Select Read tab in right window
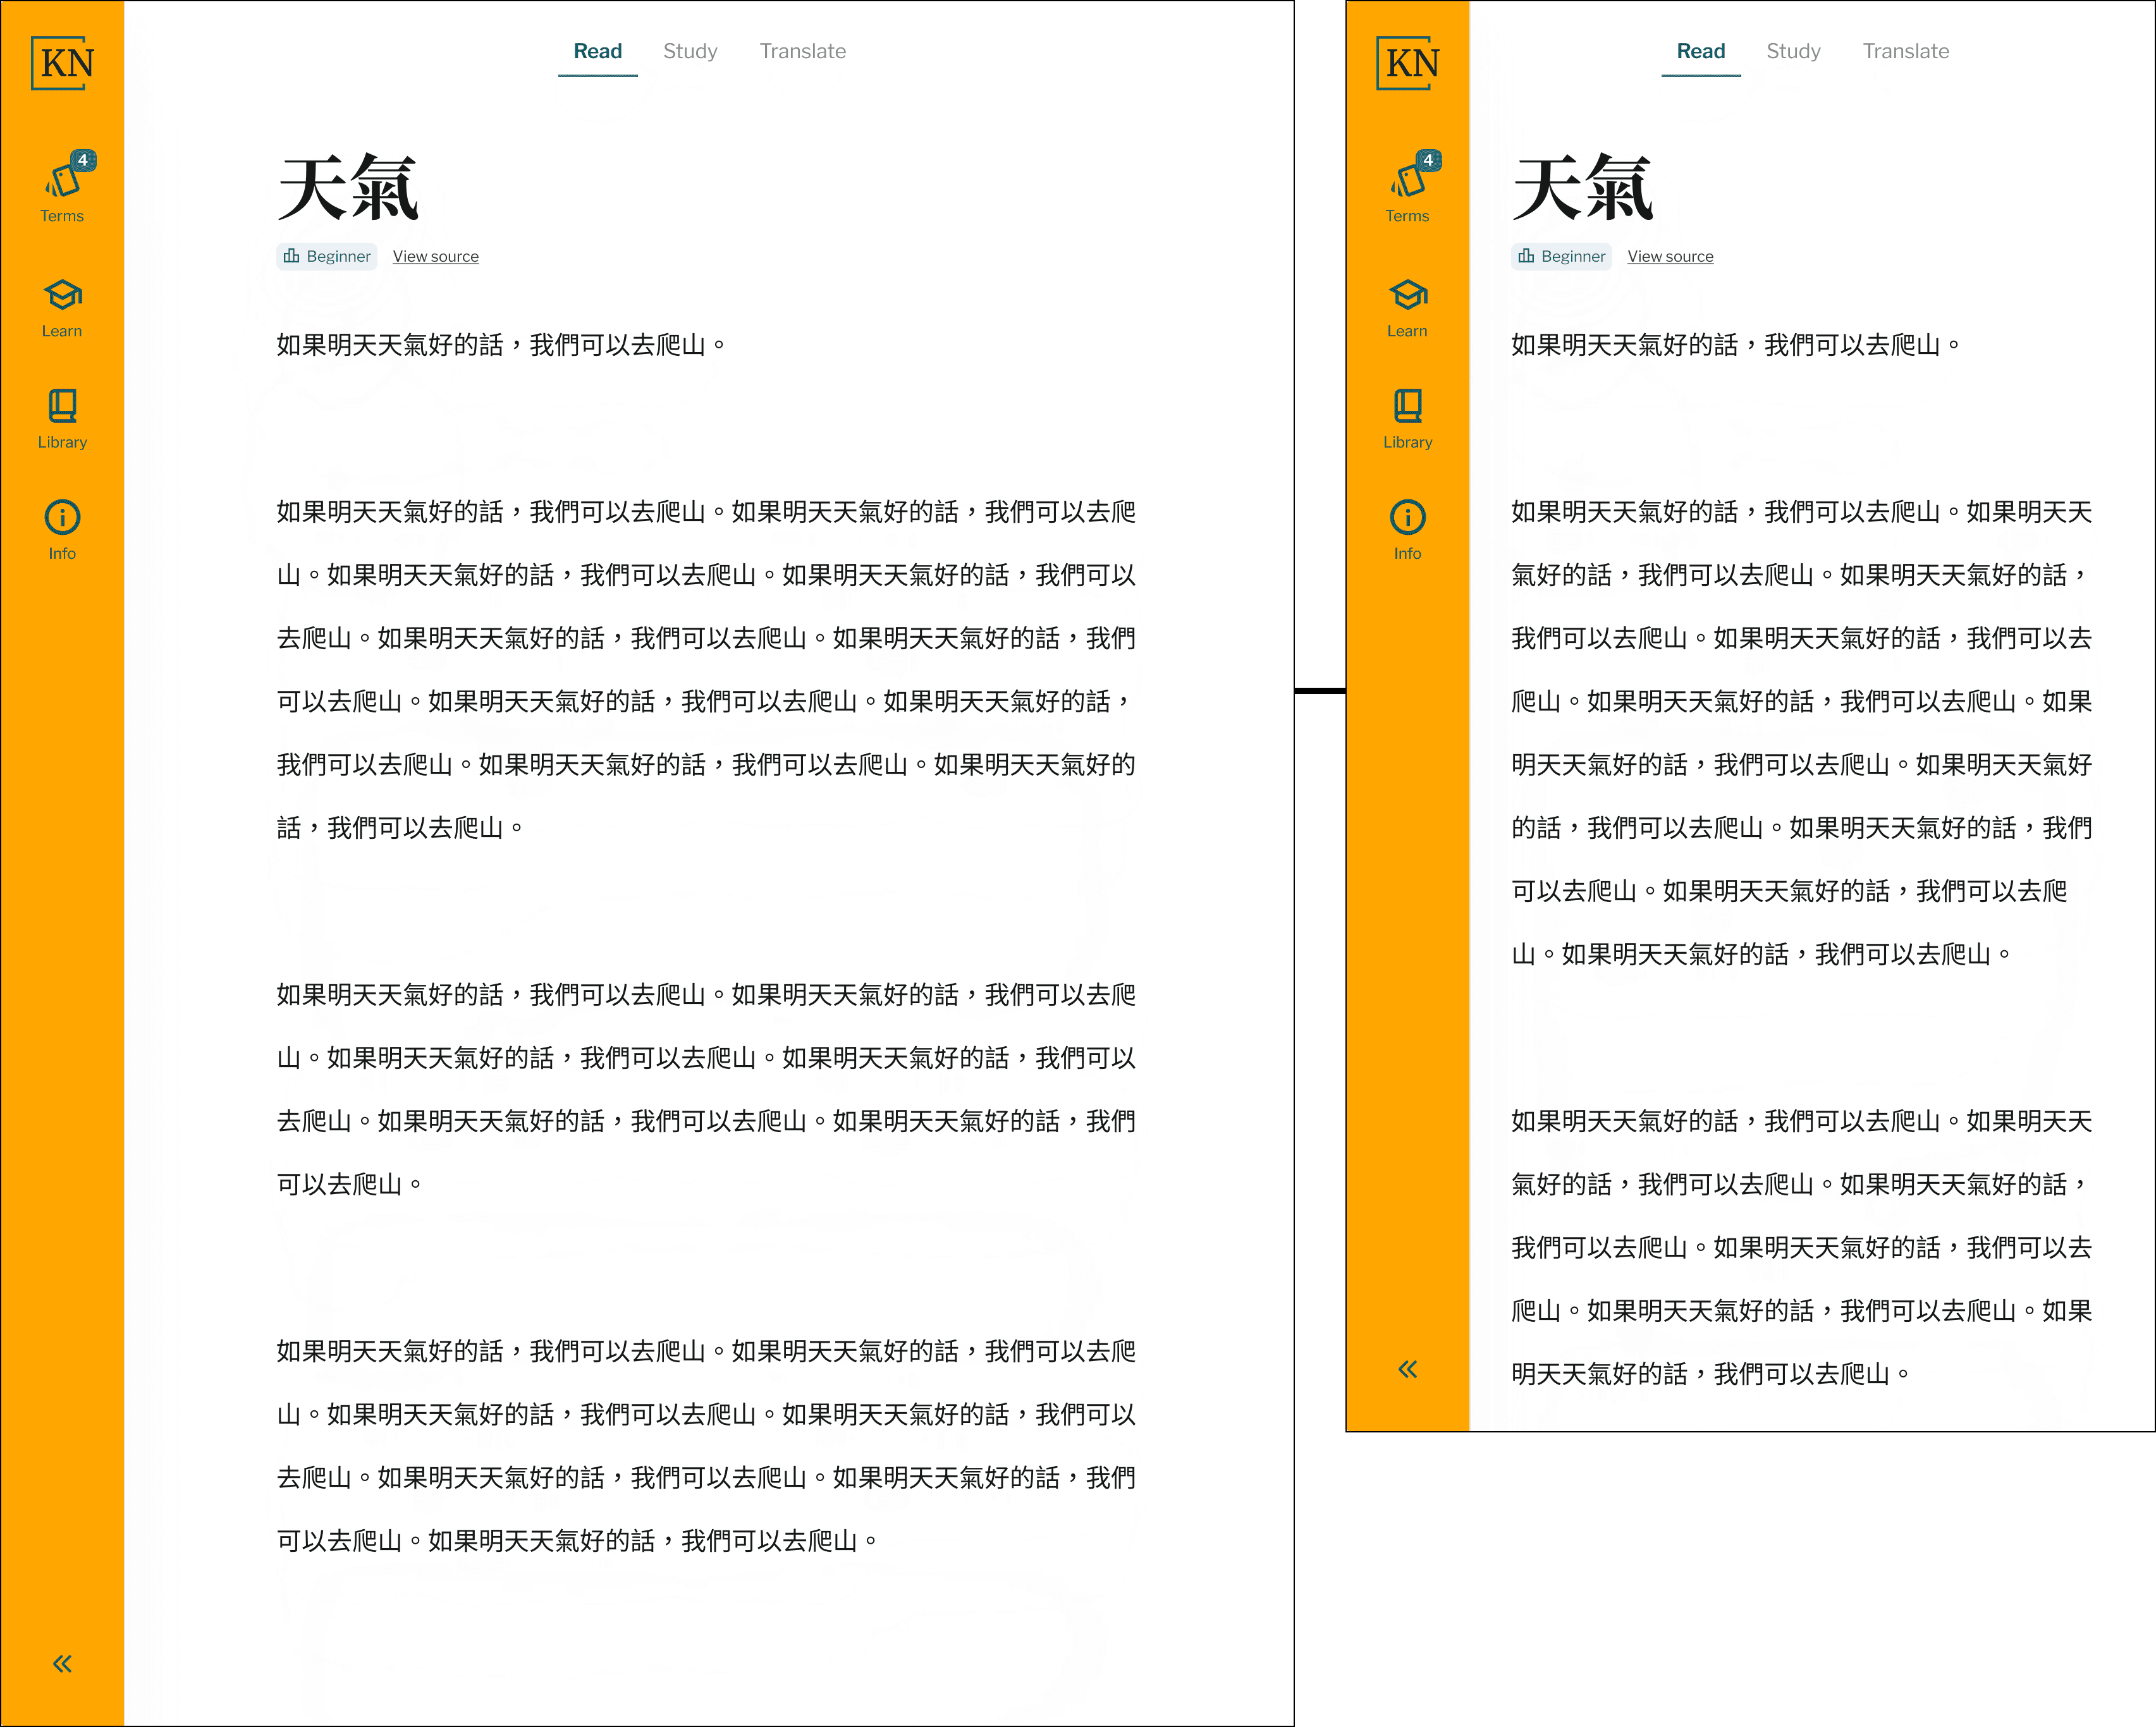2156x1727 pixels. tap(1700, 51)
